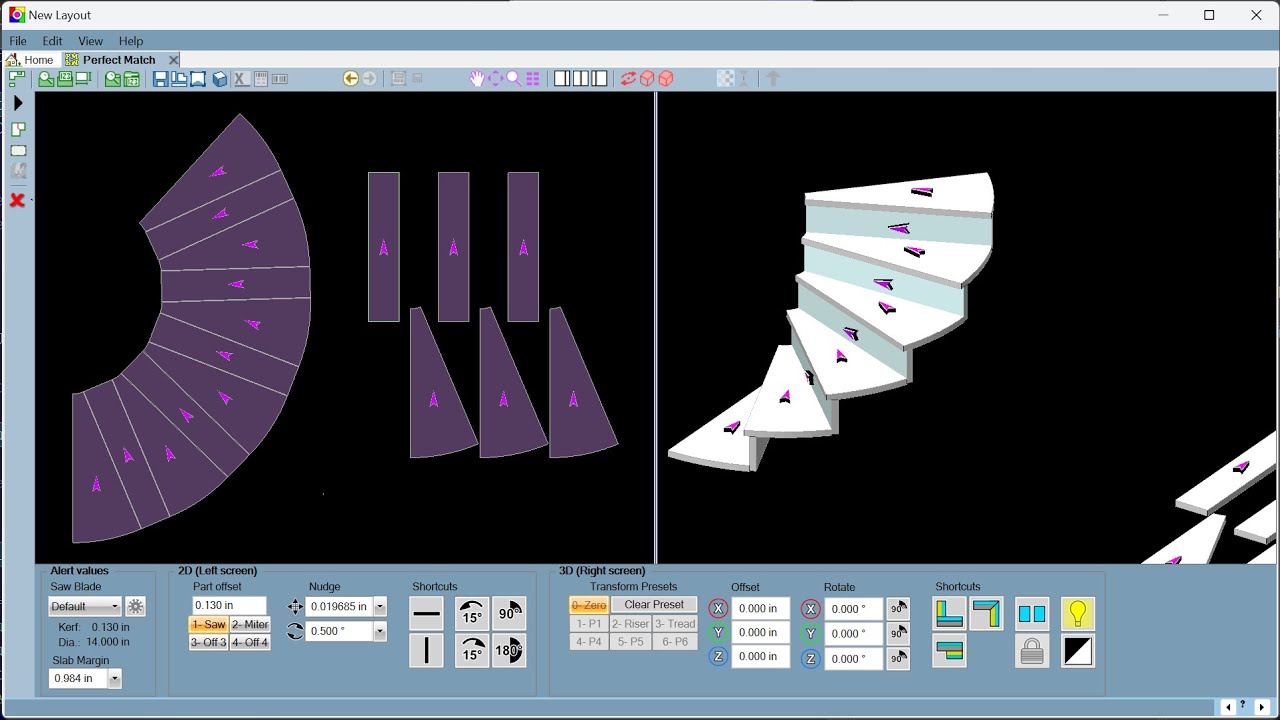Click the Rotate Z value field
This screenshot has width=1280, height=720.
point(854,659)
